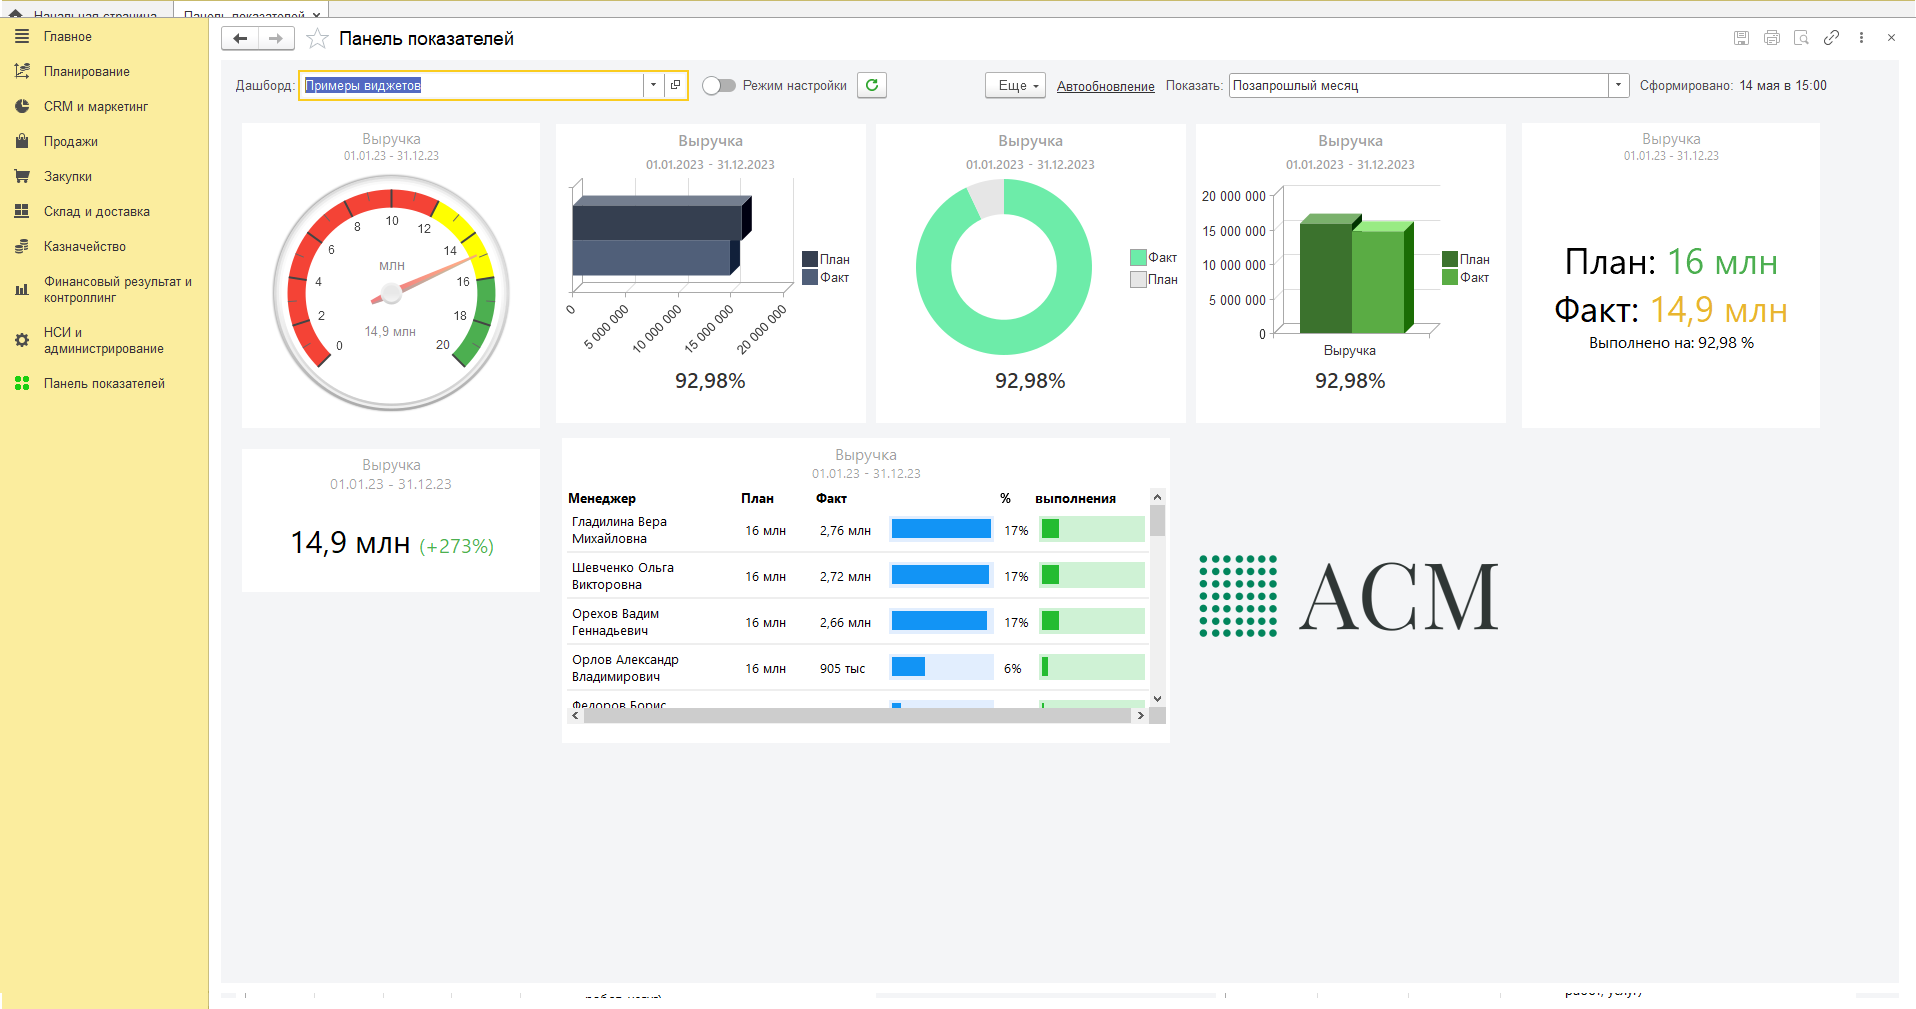
Task: Add page to favorites with star icon
Action: click(317, 39)
